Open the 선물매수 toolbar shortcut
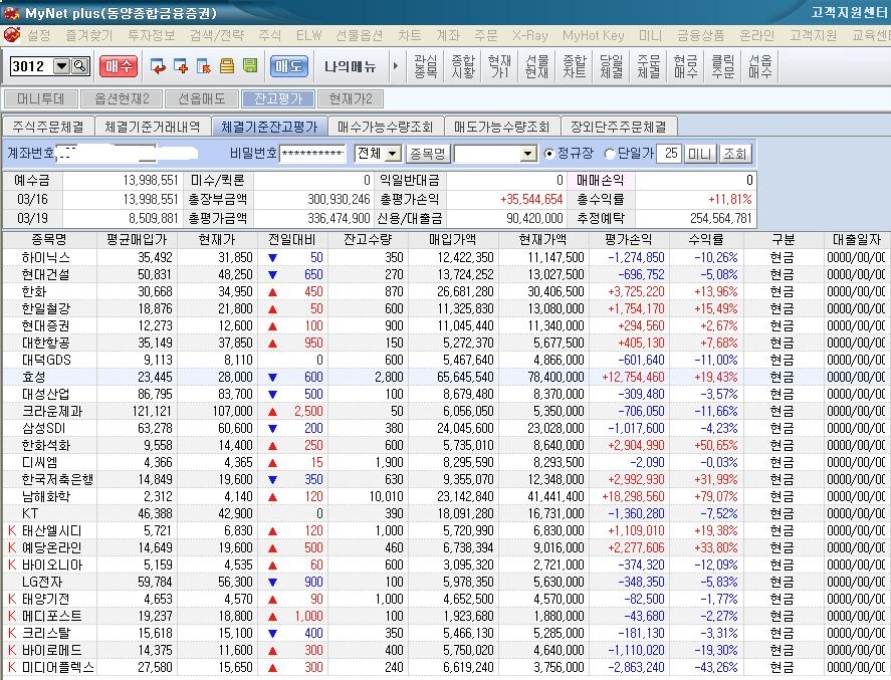 [760, 66]
